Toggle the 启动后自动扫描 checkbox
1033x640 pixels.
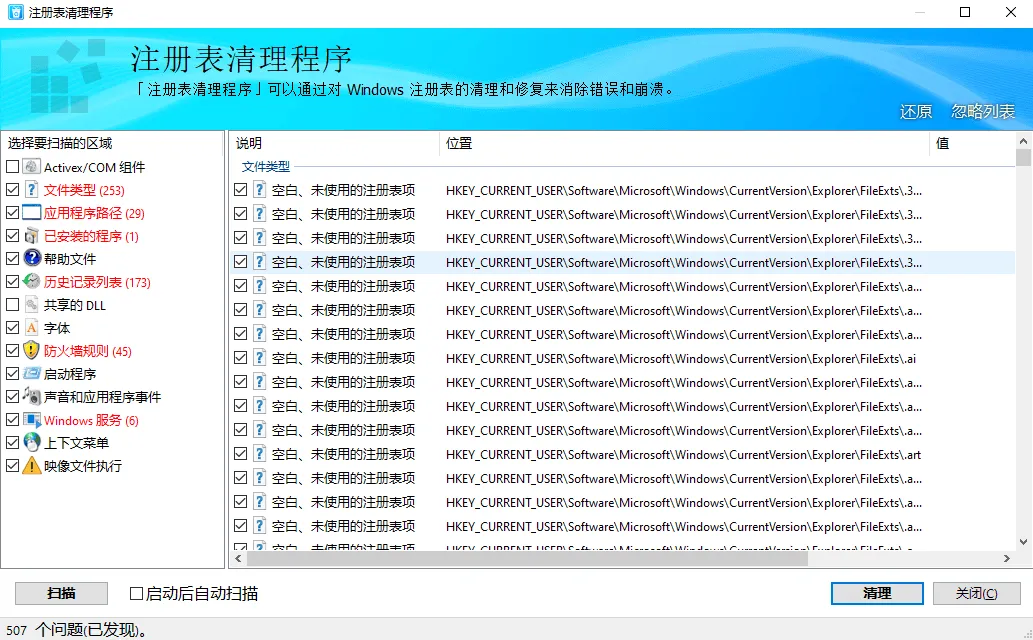coord(136,593)
